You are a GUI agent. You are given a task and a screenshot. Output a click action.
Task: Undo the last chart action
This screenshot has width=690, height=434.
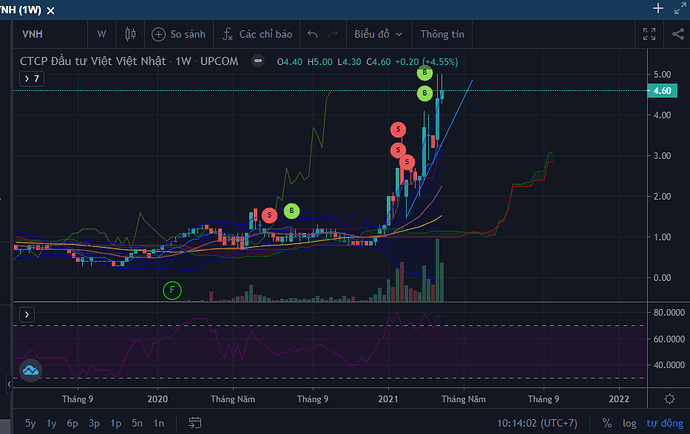pyautogui.click(x=312, y=34)
